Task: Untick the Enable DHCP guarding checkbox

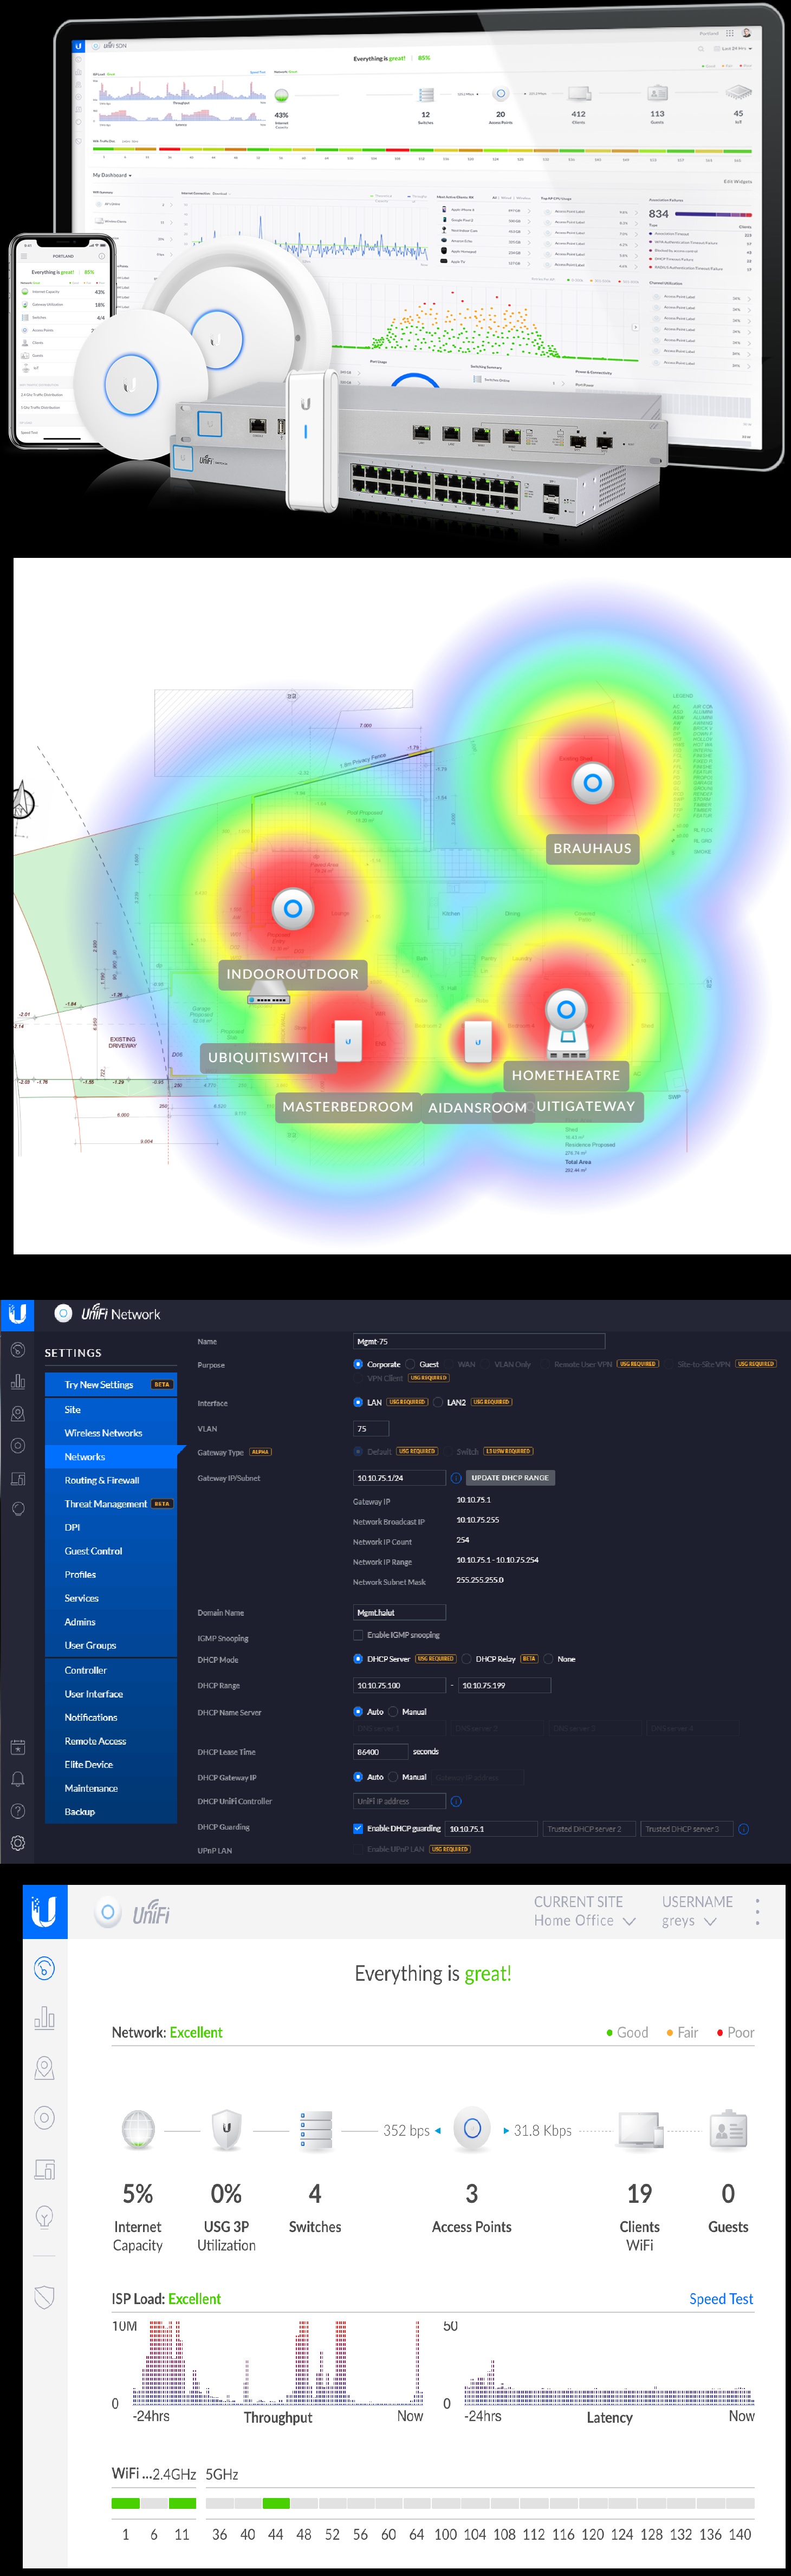Action: pyautogui.click(x=358, y=1829)
